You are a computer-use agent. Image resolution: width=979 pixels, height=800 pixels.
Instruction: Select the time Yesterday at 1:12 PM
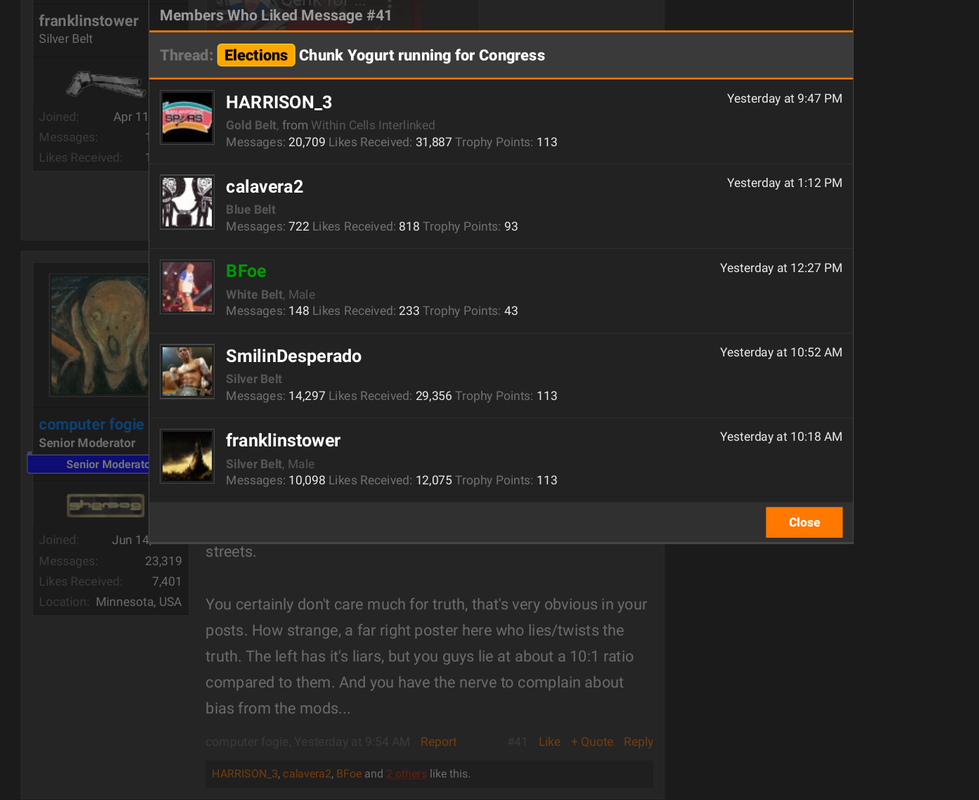[784, 183]
